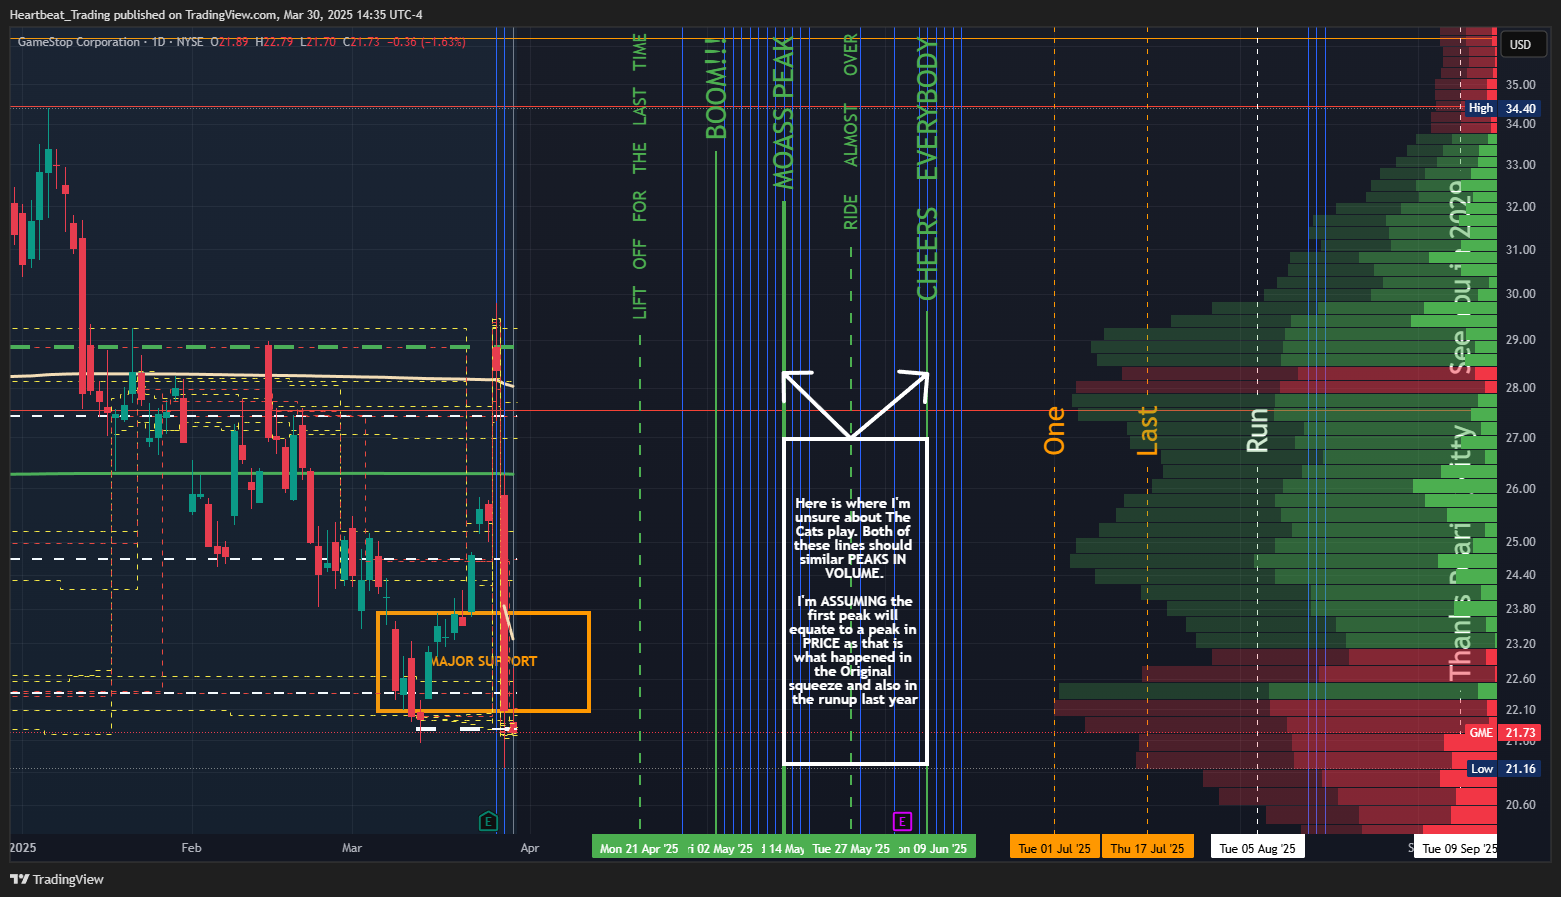This screenshot has width=1561, height=897.
Task: Click the NYSE exchange label in legend
Action: coord(190,42)
